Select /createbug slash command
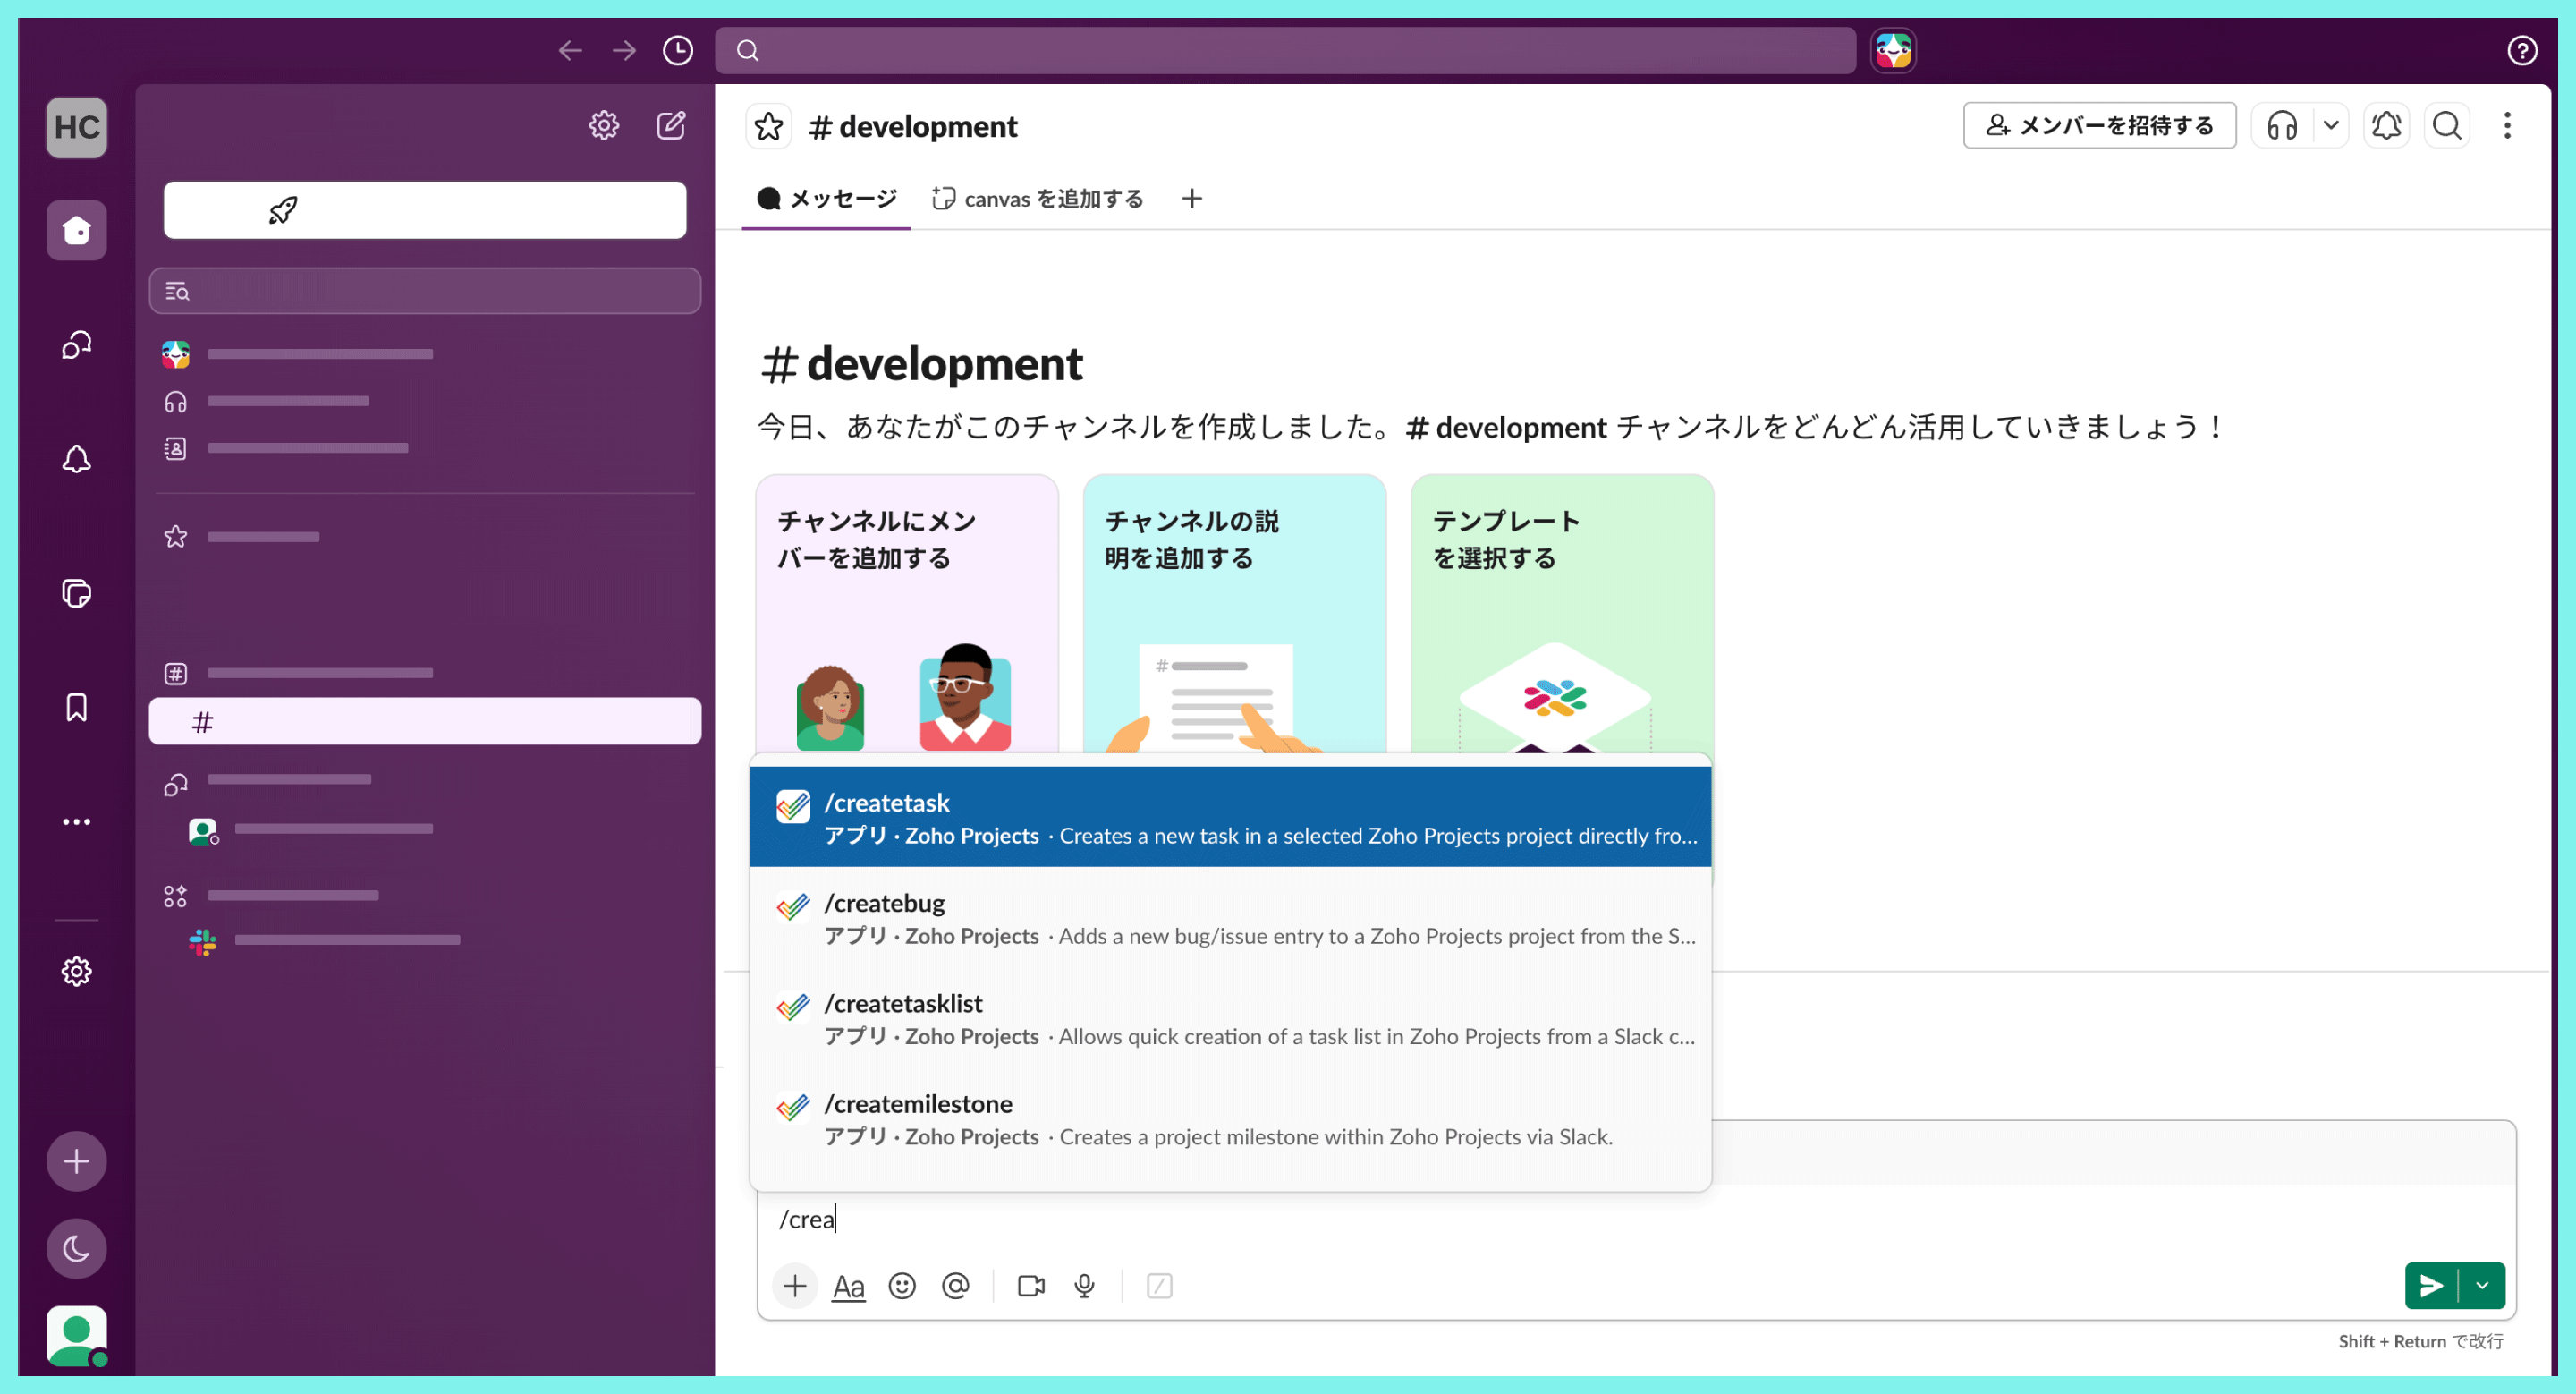The height and width of the screenshot is (1394, 2576). tap(1230, 918)
